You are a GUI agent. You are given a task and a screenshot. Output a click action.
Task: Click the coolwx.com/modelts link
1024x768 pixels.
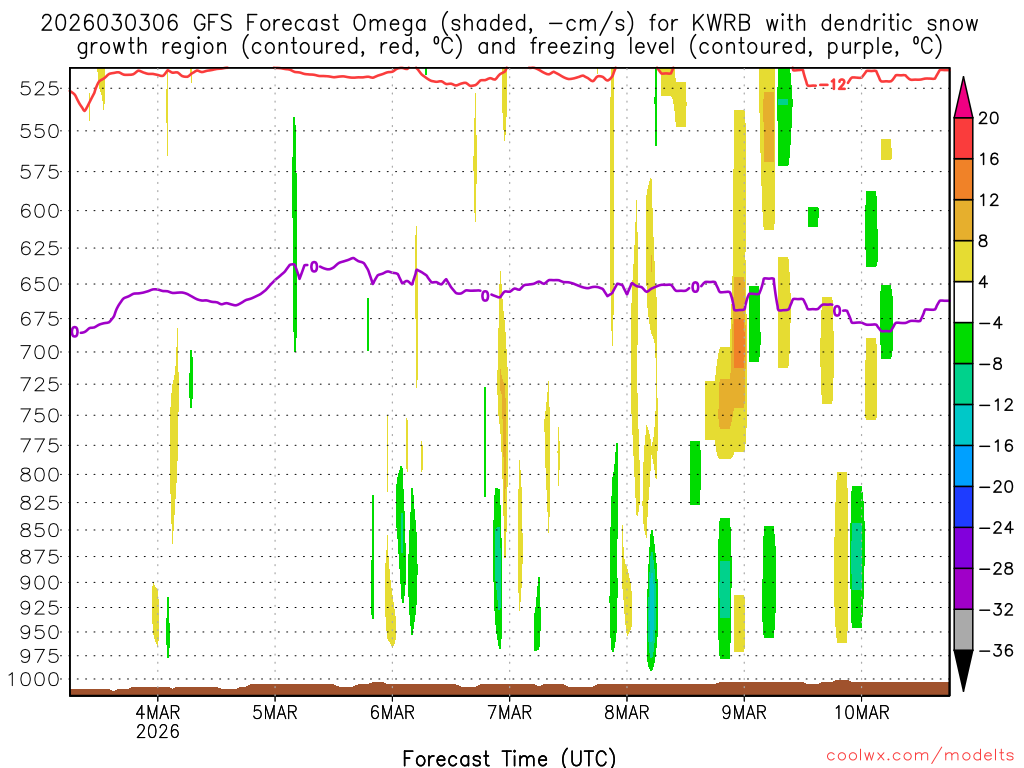920,756
